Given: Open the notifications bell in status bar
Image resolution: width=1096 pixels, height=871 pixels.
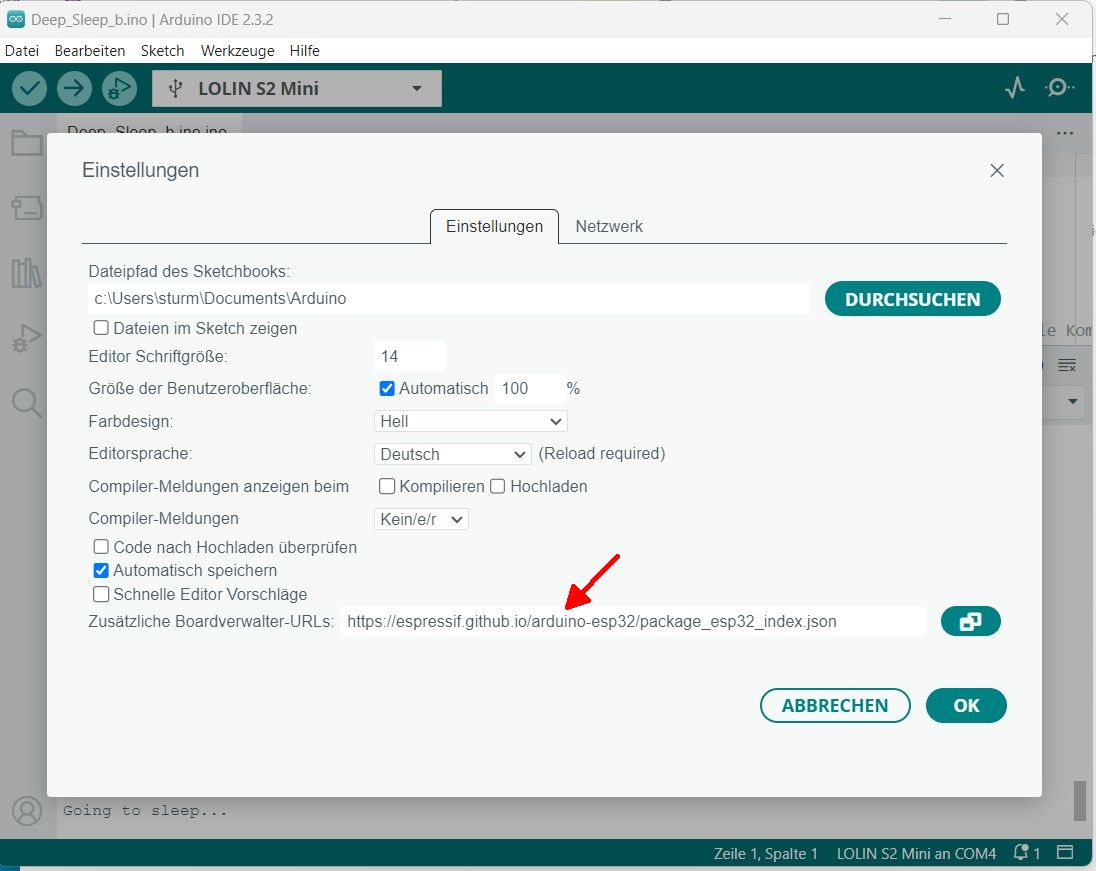Looking at the screenshot, I should [x=1021, y=853].
